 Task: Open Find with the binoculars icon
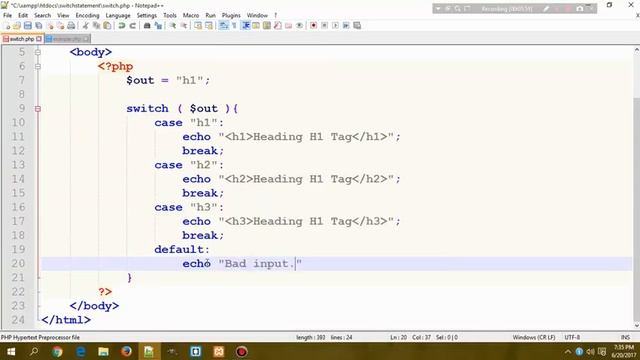147,26
